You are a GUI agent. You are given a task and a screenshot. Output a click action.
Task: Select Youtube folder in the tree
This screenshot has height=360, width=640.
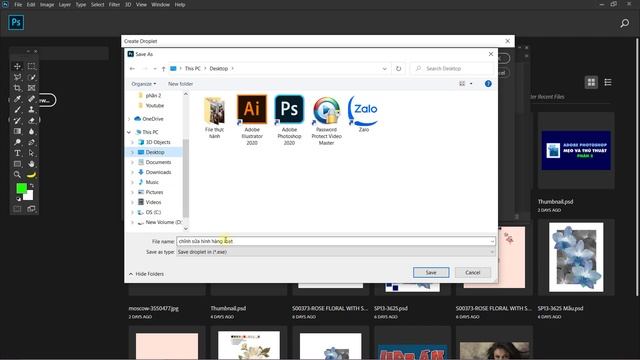coord(155,105)
